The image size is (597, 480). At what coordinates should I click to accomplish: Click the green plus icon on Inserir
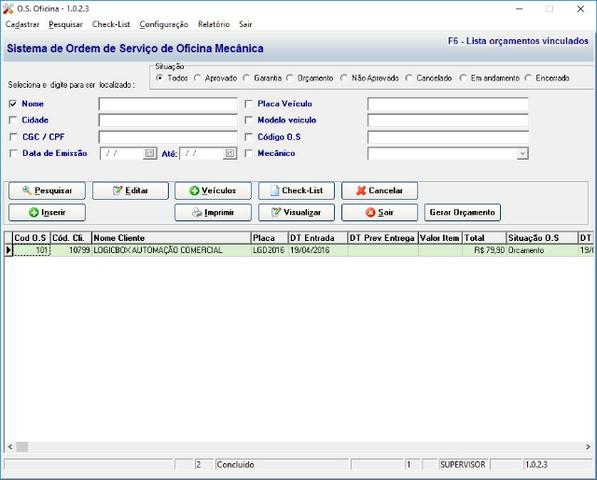(34, 212)
